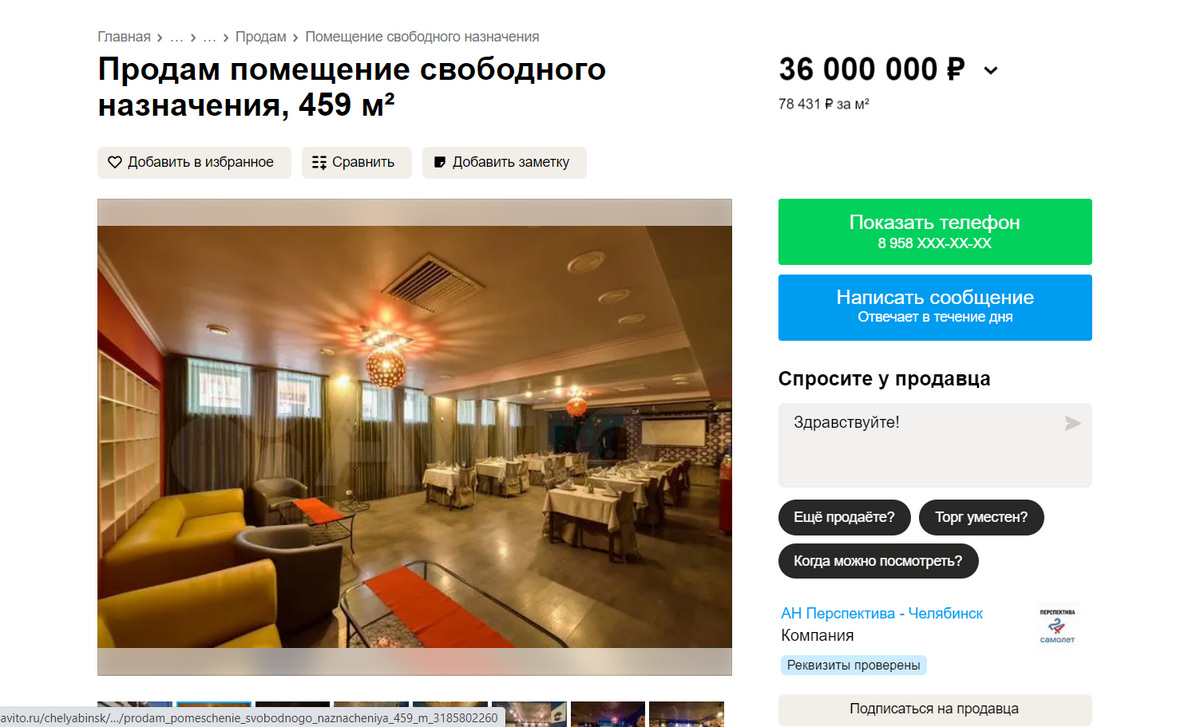Click Написать сообщение button
The image size is (1200, 727).
(935, 307)
